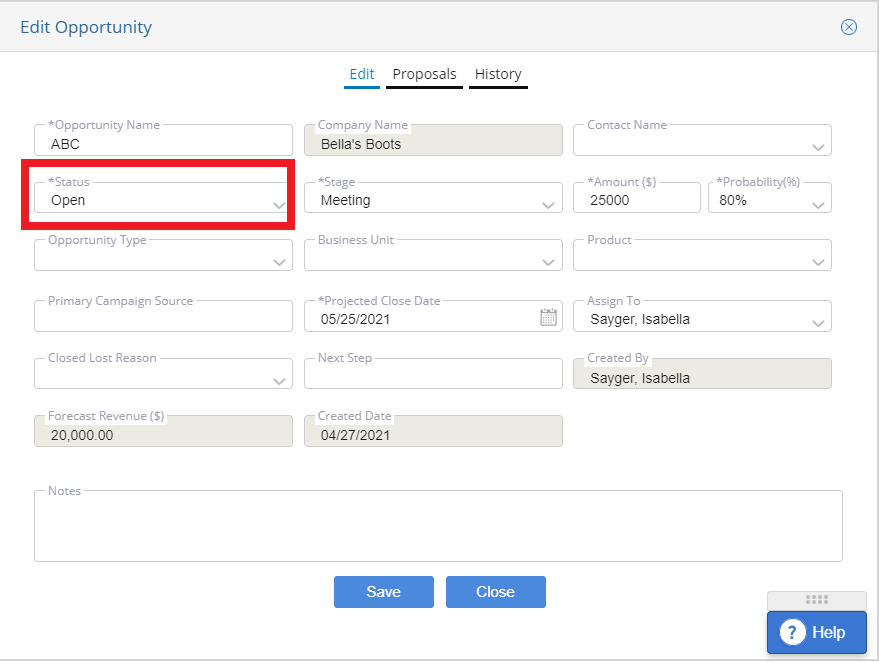Switch to the Proposals tab

click(424, 75)
